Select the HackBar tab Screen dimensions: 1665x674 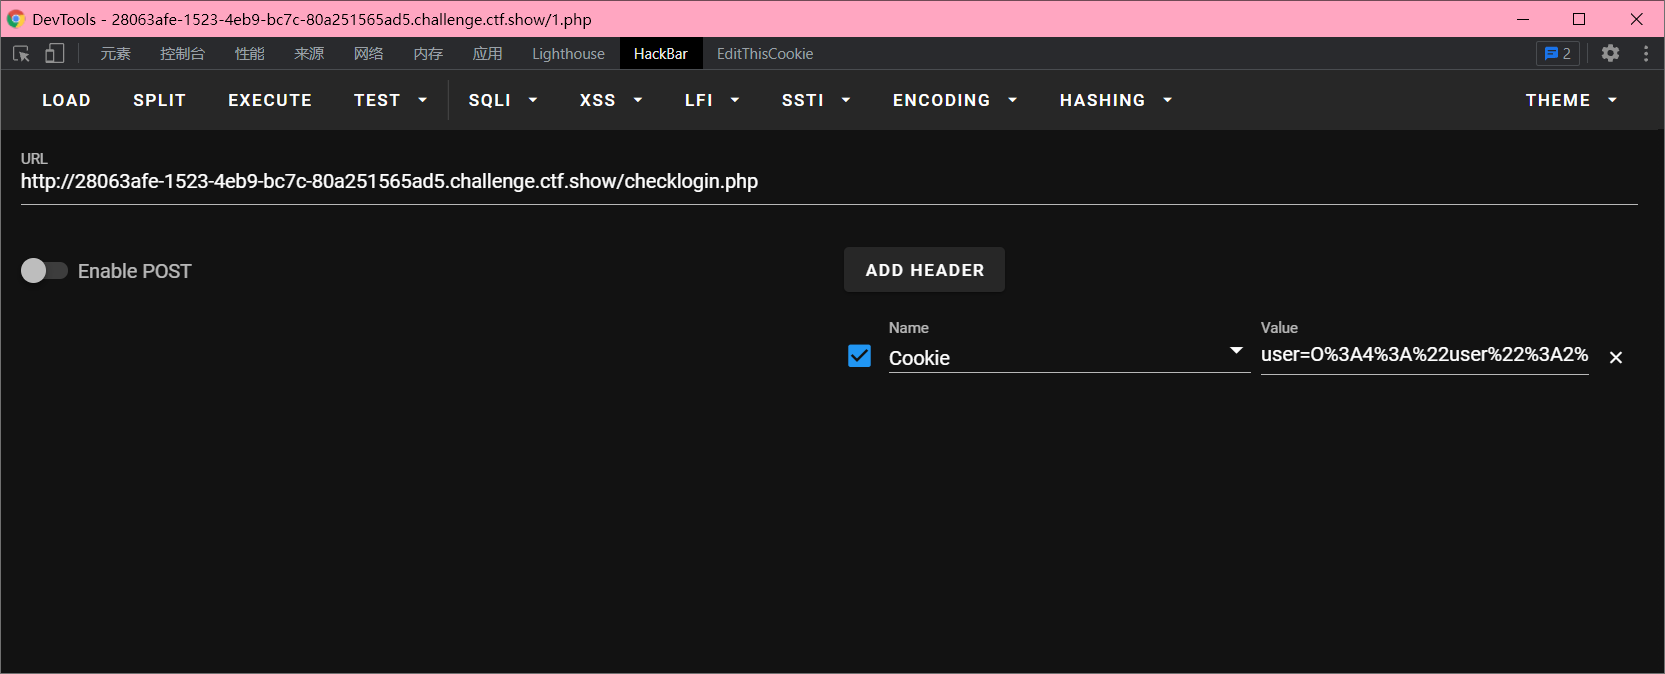point(661,53)
